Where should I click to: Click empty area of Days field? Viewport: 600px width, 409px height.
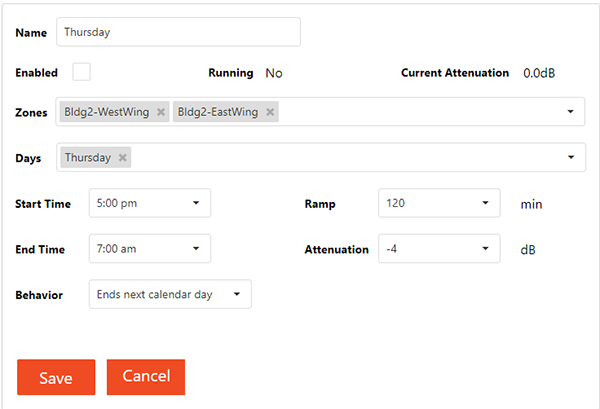point(344,157)
